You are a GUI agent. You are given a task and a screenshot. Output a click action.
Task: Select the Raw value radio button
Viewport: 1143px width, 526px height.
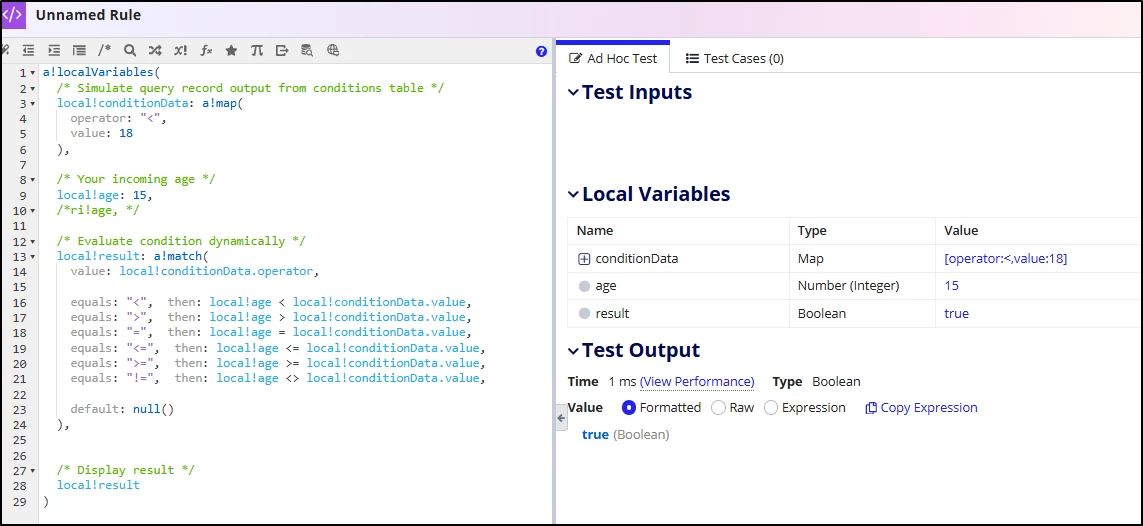click(x=718, y=407)
